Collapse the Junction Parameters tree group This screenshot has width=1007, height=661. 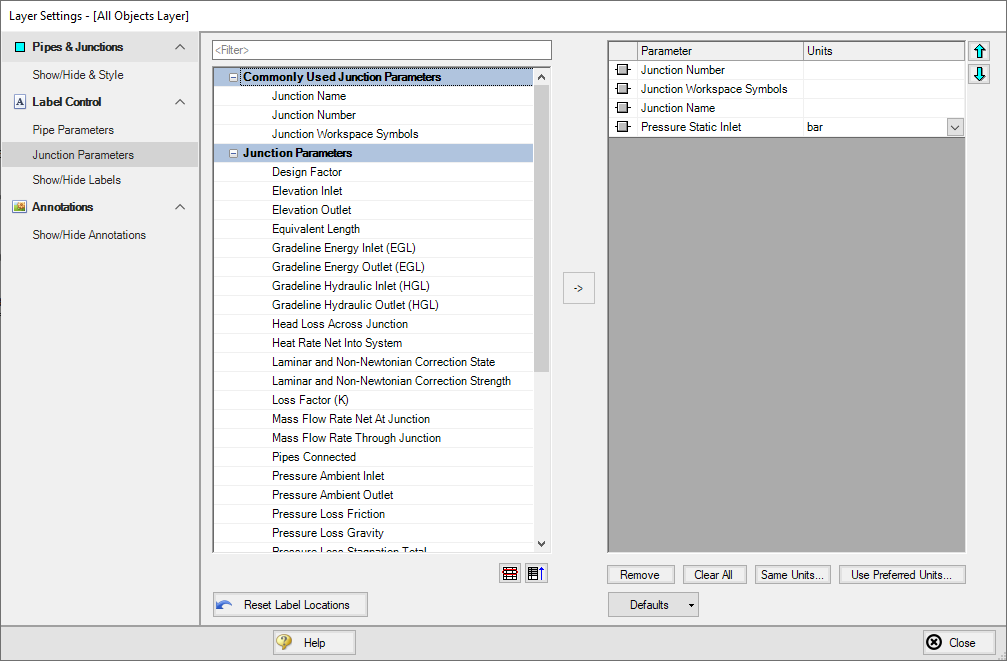[234, 153]
